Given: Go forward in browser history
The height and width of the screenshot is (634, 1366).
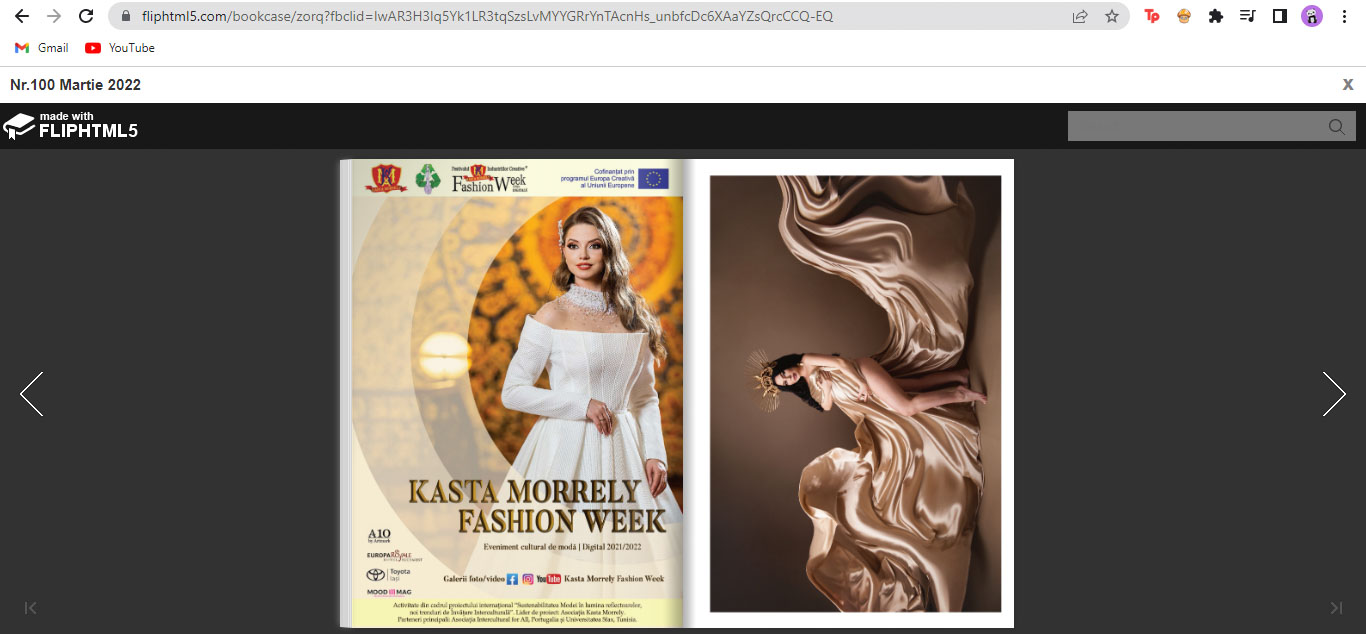Looking at the screenshot, I should click(x=54, y=16).
